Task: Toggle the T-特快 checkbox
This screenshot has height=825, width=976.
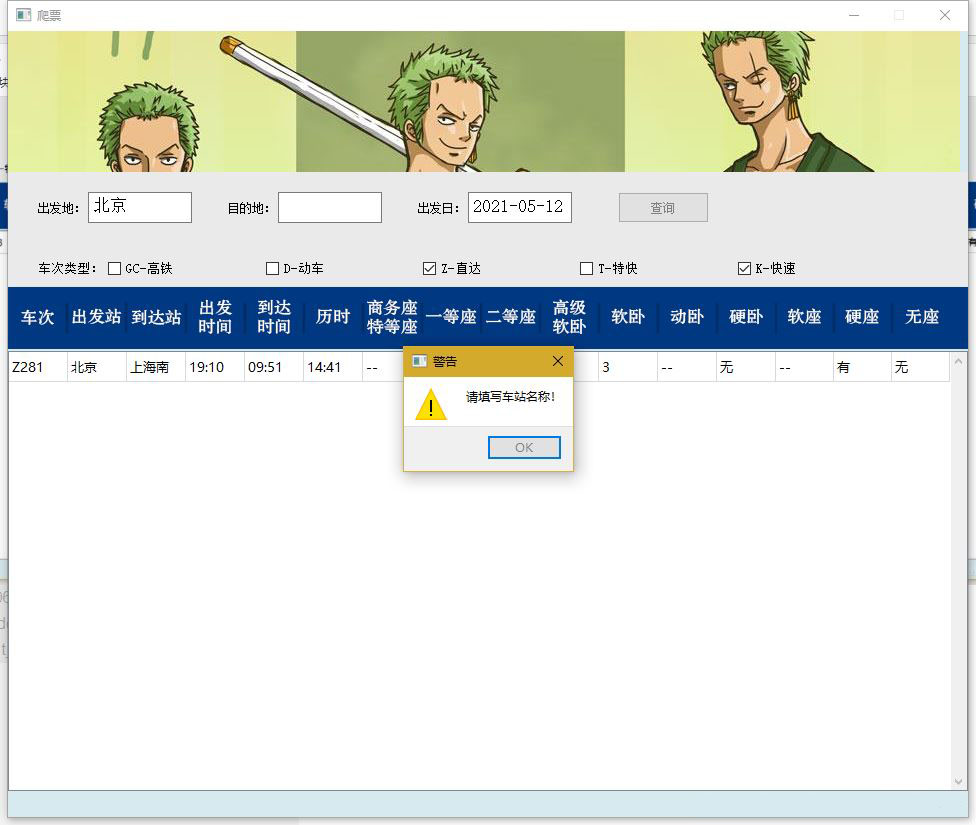Action: click(587, 268)
